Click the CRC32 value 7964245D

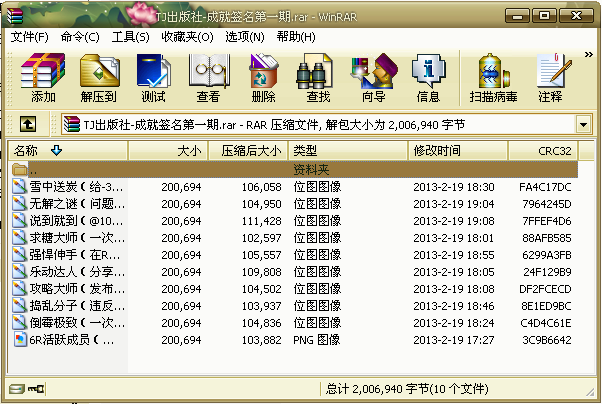[547, 204]
